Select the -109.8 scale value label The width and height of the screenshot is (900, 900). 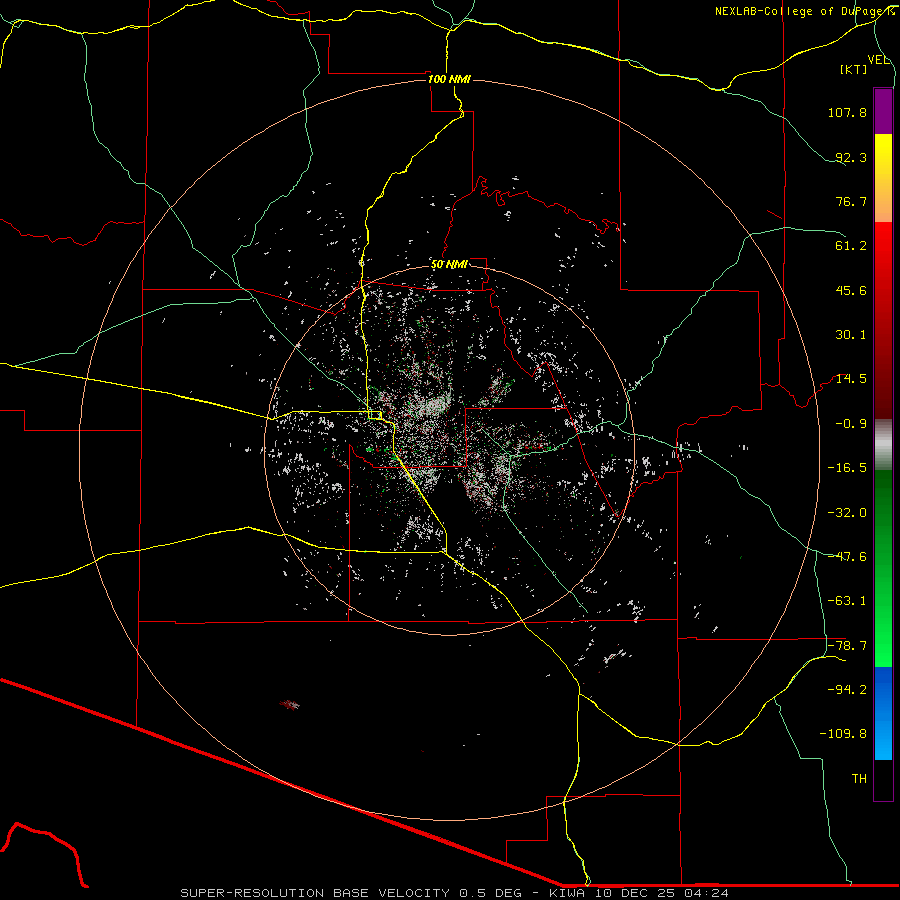[846, 733]
